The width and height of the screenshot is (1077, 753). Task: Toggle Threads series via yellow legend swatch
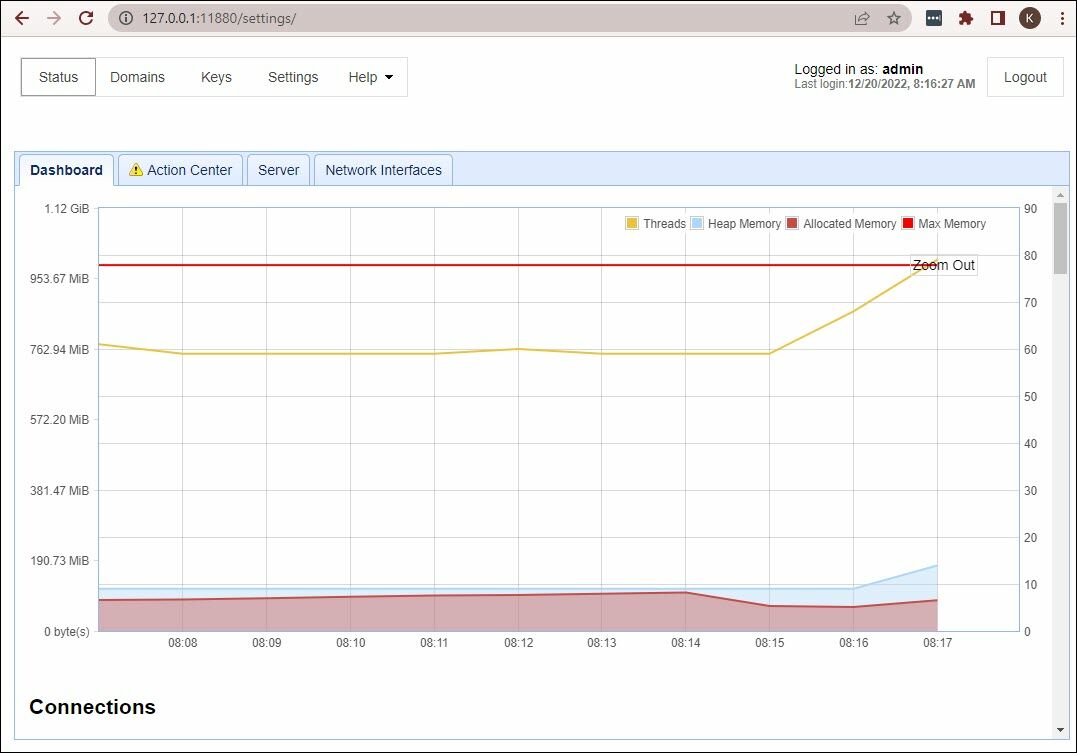[x=631, y=223]
